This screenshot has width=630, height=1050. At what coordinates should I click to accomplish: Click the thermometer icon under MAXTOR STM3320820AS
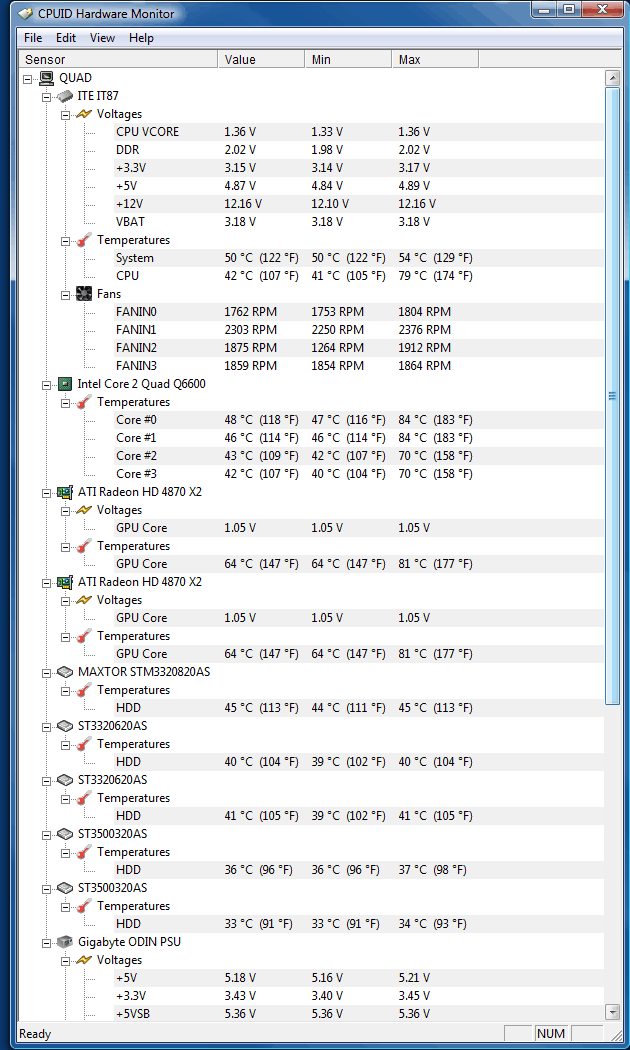coord(84,690)
